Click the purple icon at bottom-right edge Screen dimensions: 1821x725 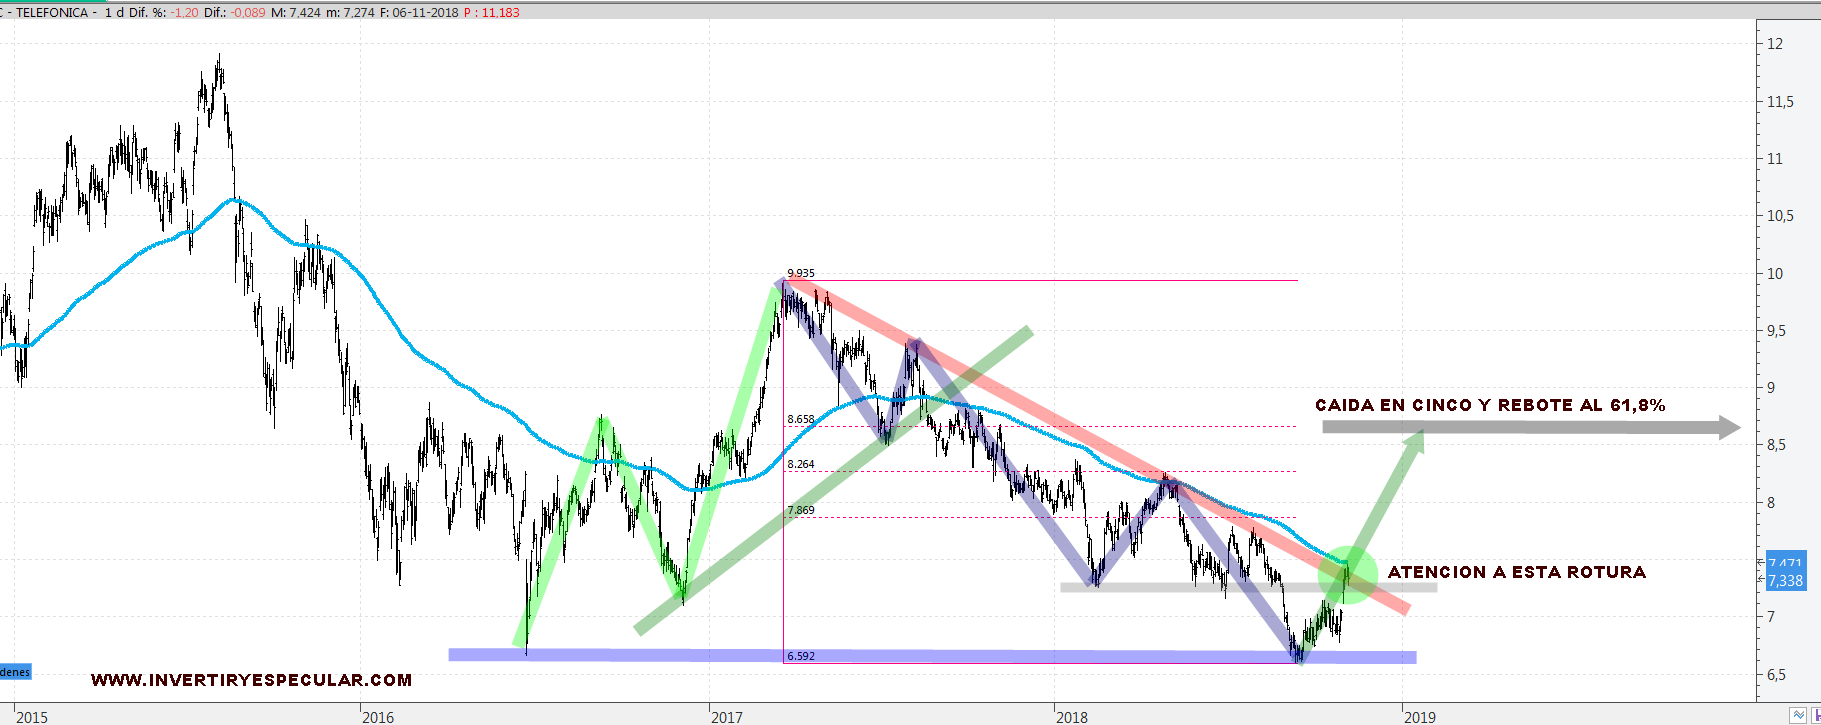point(1816,715)
